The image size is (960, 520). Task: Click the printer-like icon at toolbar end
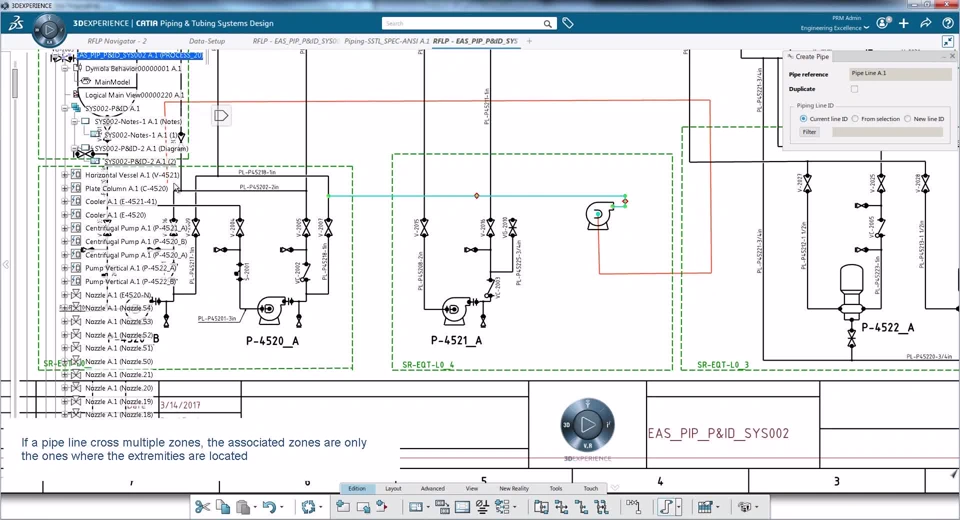coord(744,507)
